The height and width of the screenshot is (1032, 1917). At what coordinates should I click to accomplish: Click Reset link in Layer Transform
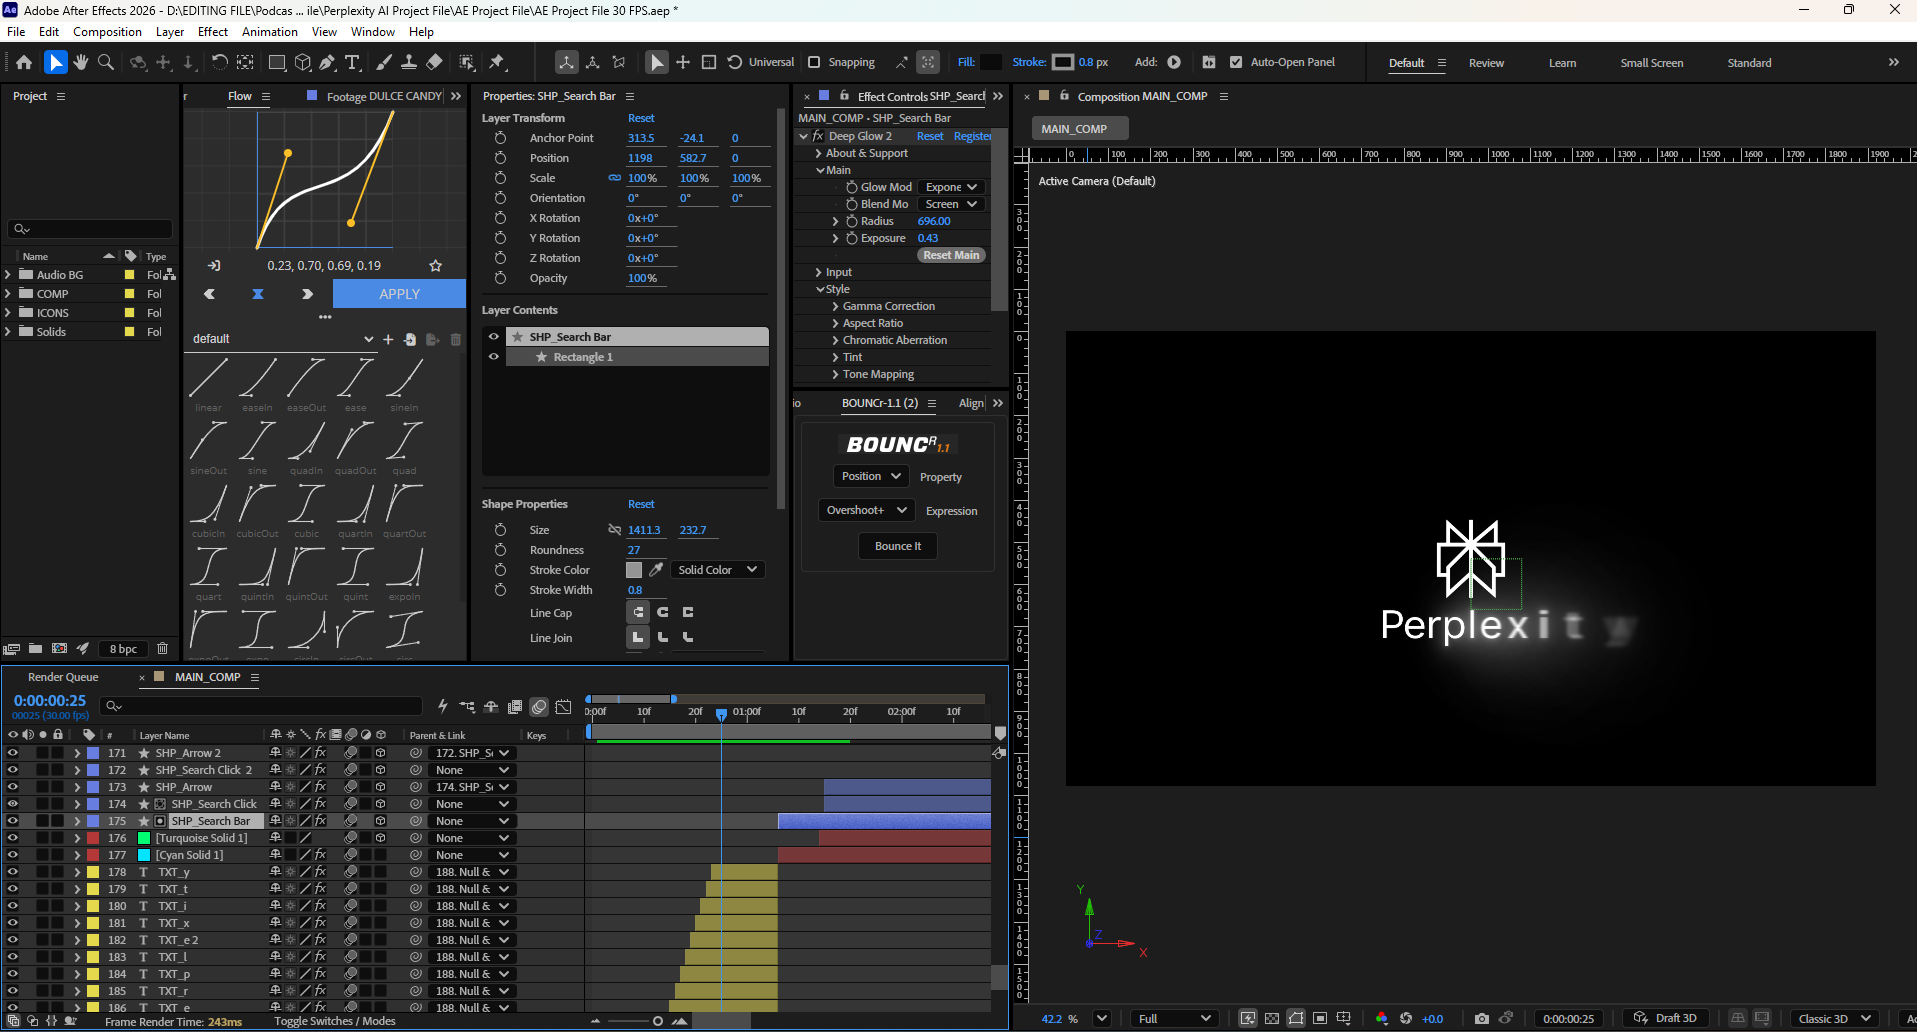(641, 118)
